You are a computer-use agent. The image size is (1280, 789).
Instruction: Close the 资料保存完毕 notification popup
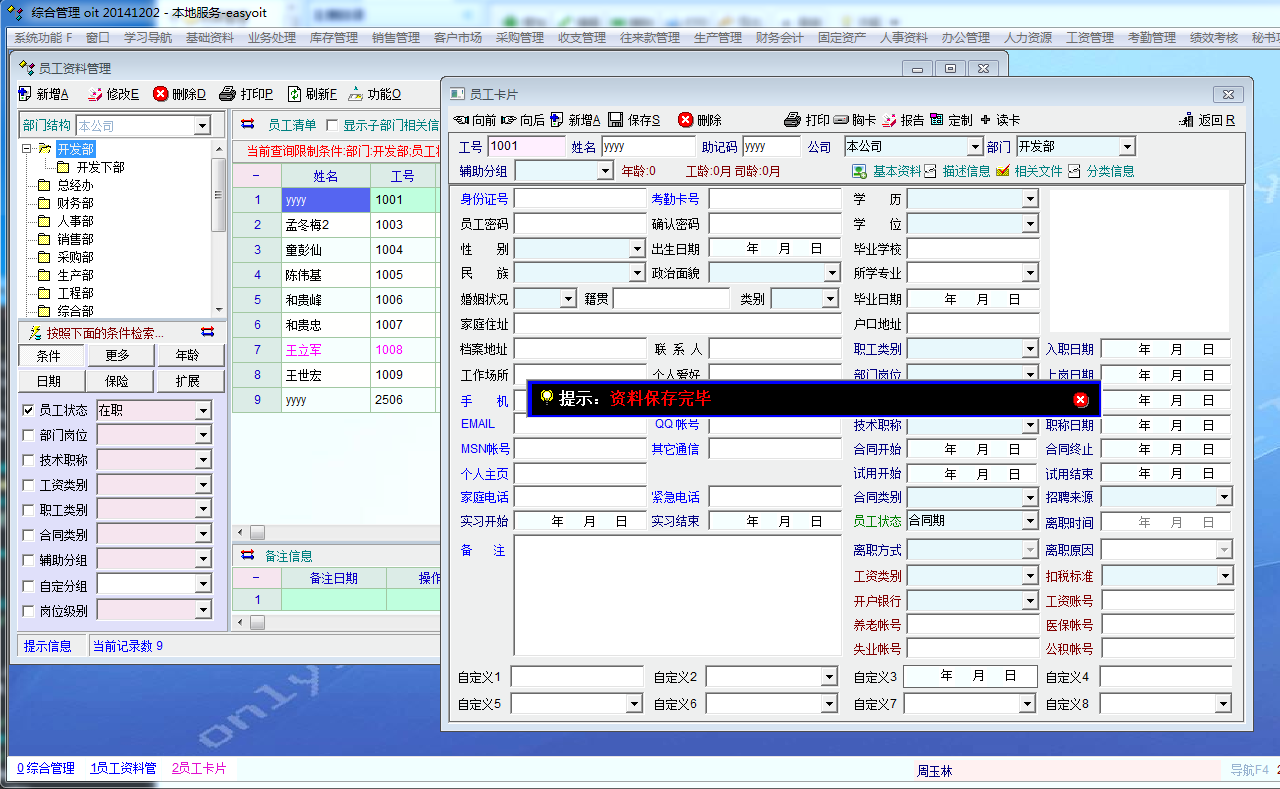pos(1080,399)
